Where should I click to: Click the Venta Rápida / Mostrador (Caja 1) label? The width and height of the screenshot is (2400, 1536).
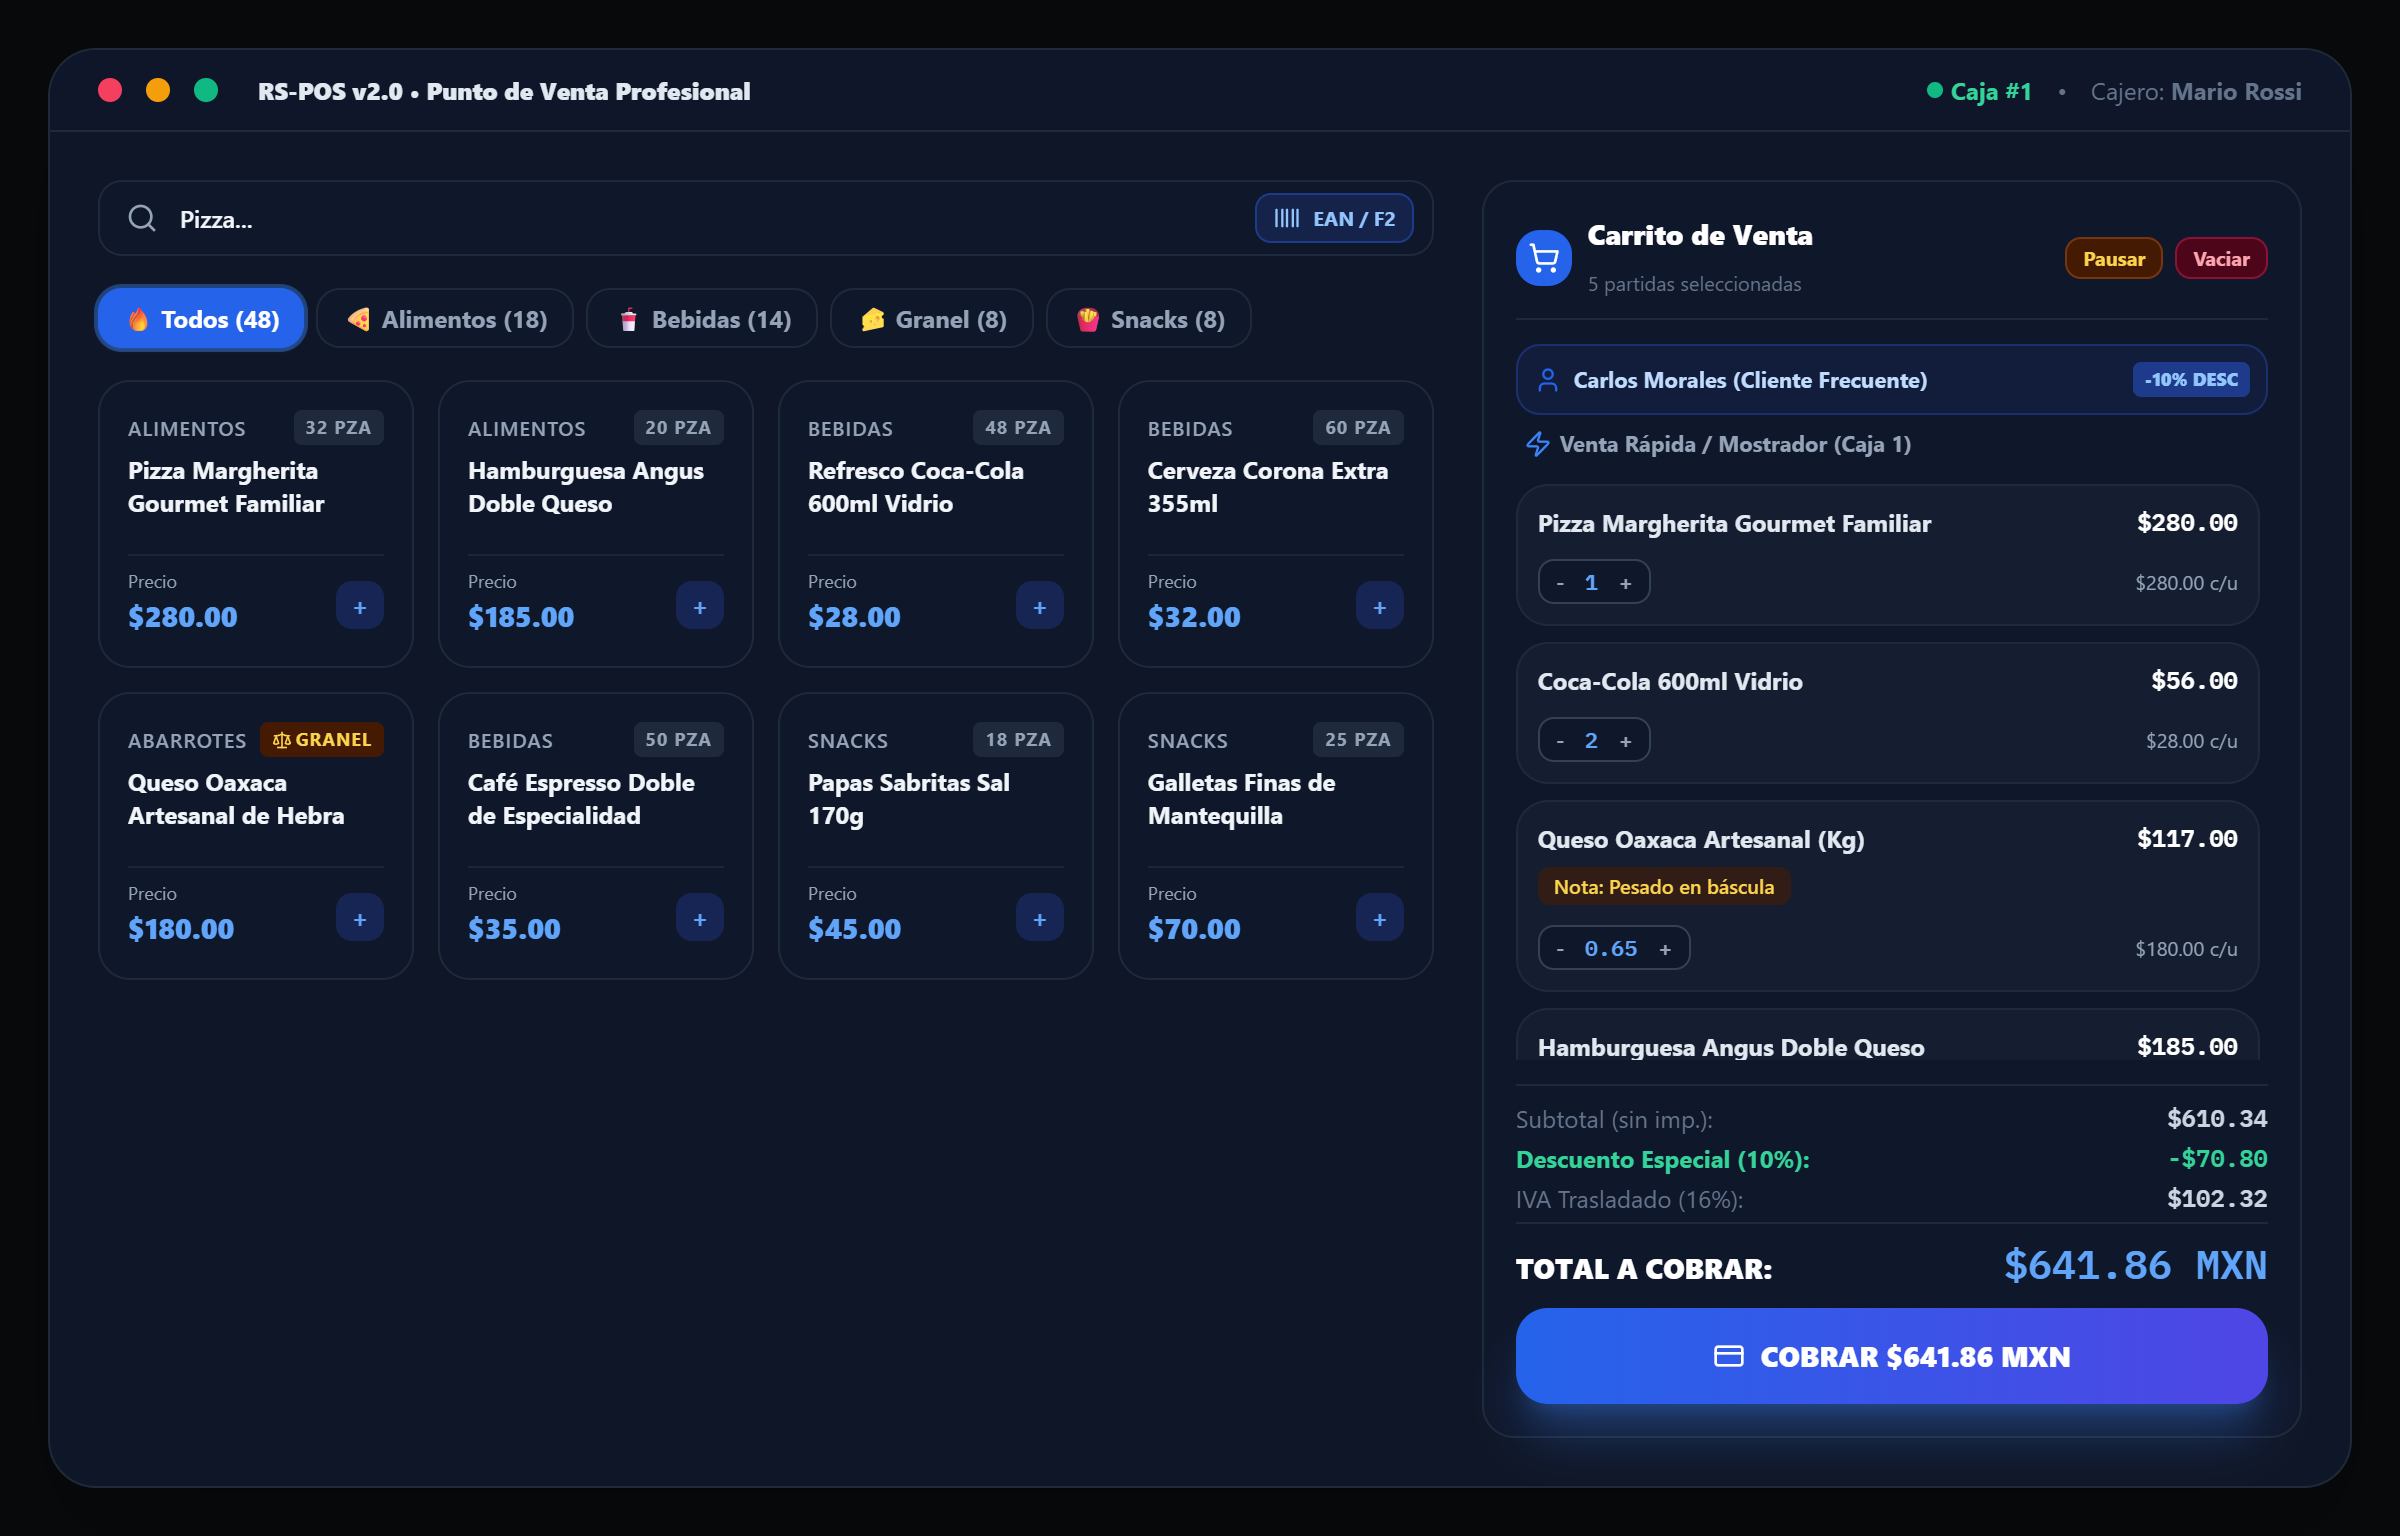[1735, 444]
